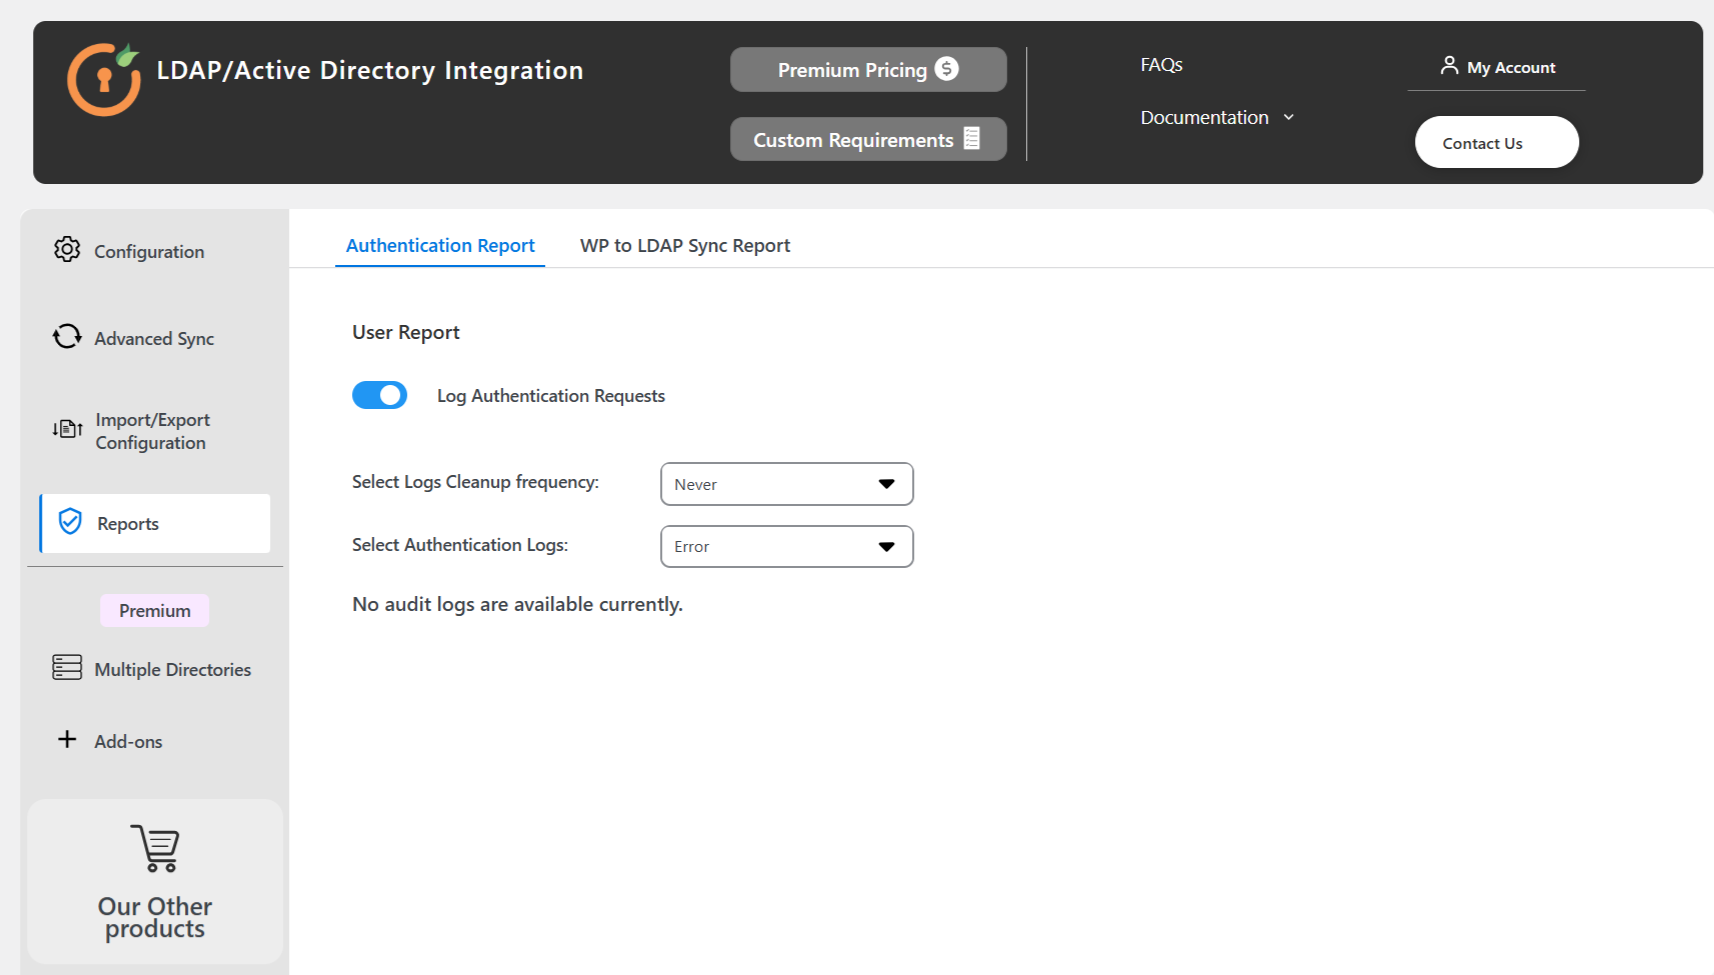Click the Advanced Sync rotation icon

pyautogui.click(x=66, y=337)
